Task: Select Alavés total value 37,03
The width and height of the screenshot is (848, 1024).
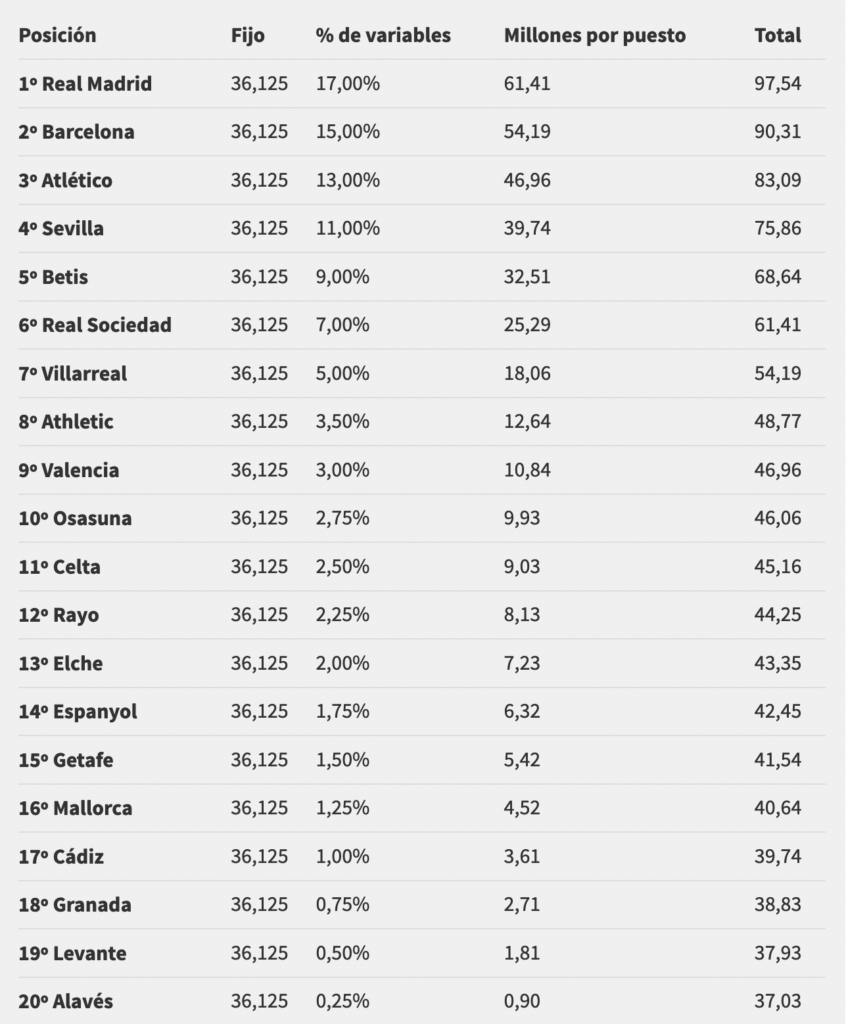Action: (x=777, y=1002)
